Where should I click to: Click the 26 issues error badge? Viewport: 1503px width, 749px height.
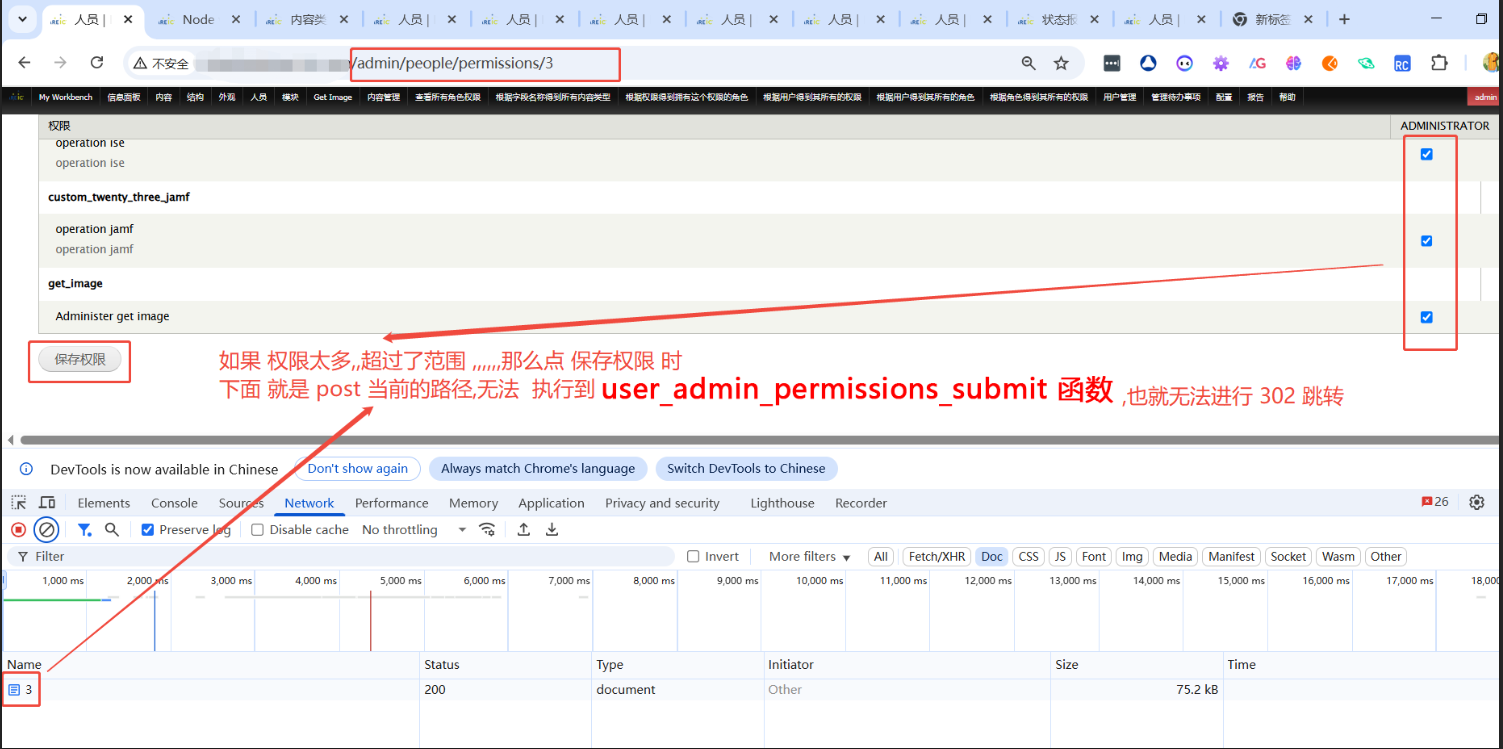(x=1435, y=502)
